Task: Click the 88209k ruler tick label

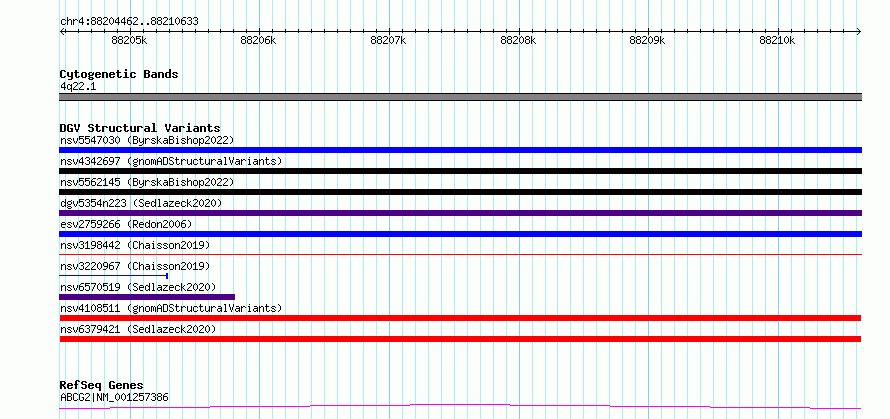Action: click(648, 40)
